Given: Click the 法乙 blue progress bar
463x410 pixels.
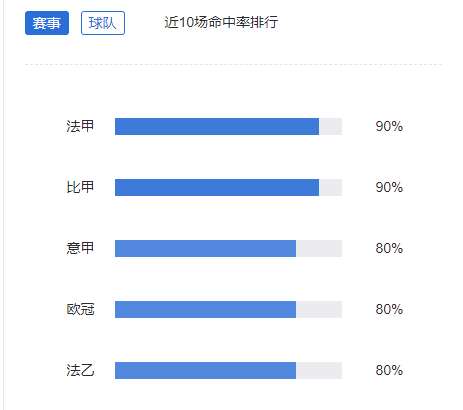Looking at the screenshot, I should pos(205,370).
